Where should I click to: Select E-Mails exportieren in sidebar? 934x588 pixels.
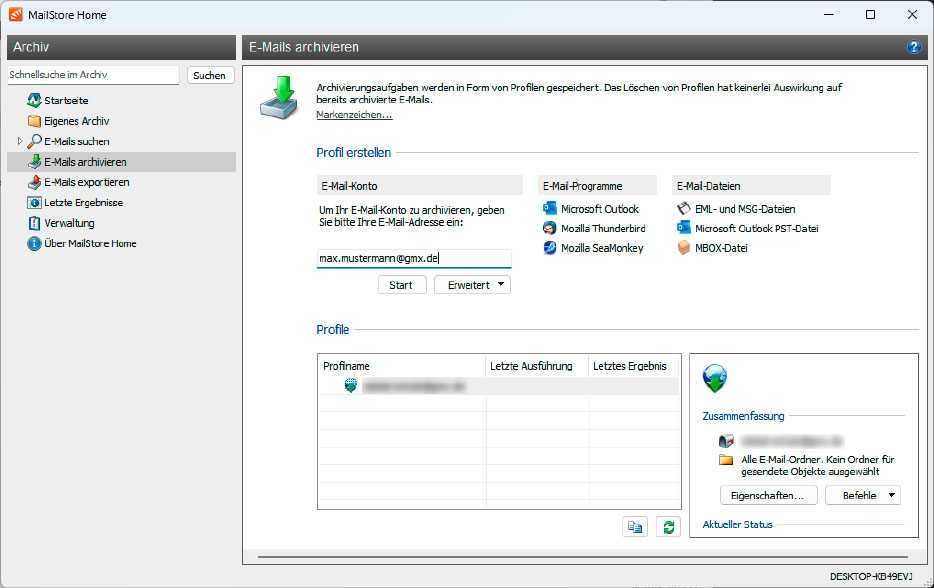tap(87, 182)
